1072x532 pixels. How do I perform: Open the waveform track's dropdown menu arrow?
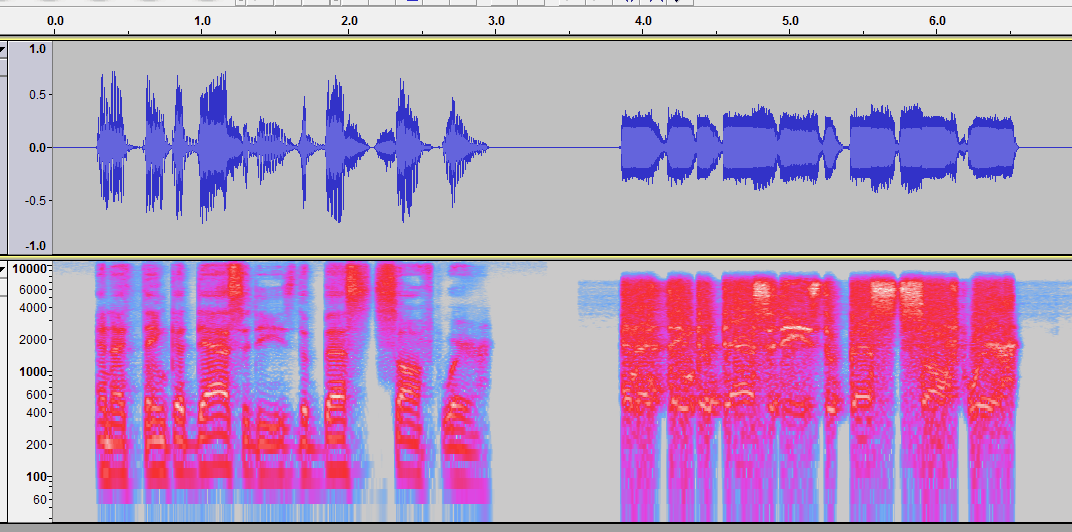pyautogui.click(x=3, y=49)
